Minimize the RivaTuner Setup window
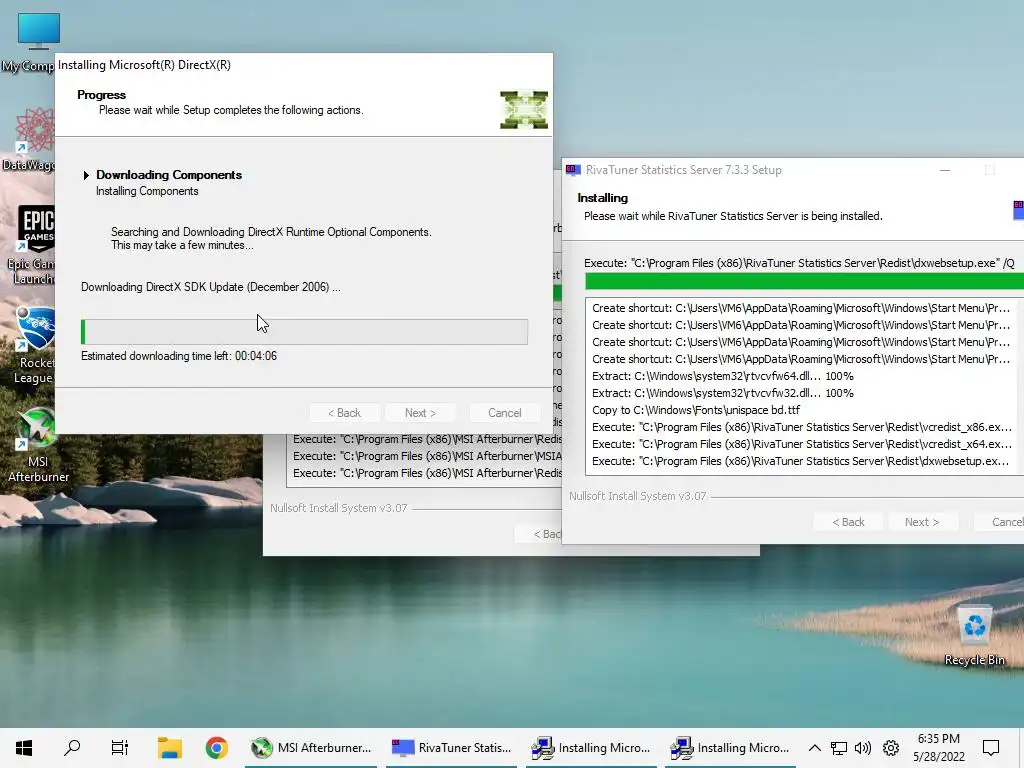Viewport: 1024px width, 768px height. point(945,170)
